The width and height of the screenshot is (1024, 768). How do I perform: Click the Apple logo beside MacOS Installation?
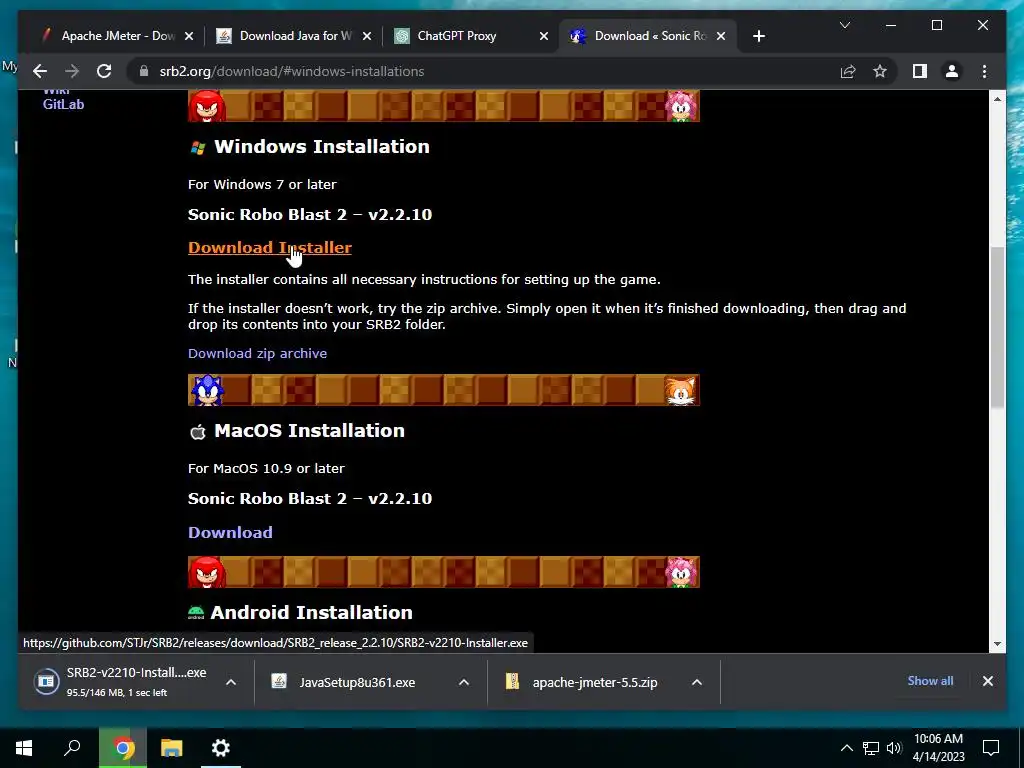197,432
